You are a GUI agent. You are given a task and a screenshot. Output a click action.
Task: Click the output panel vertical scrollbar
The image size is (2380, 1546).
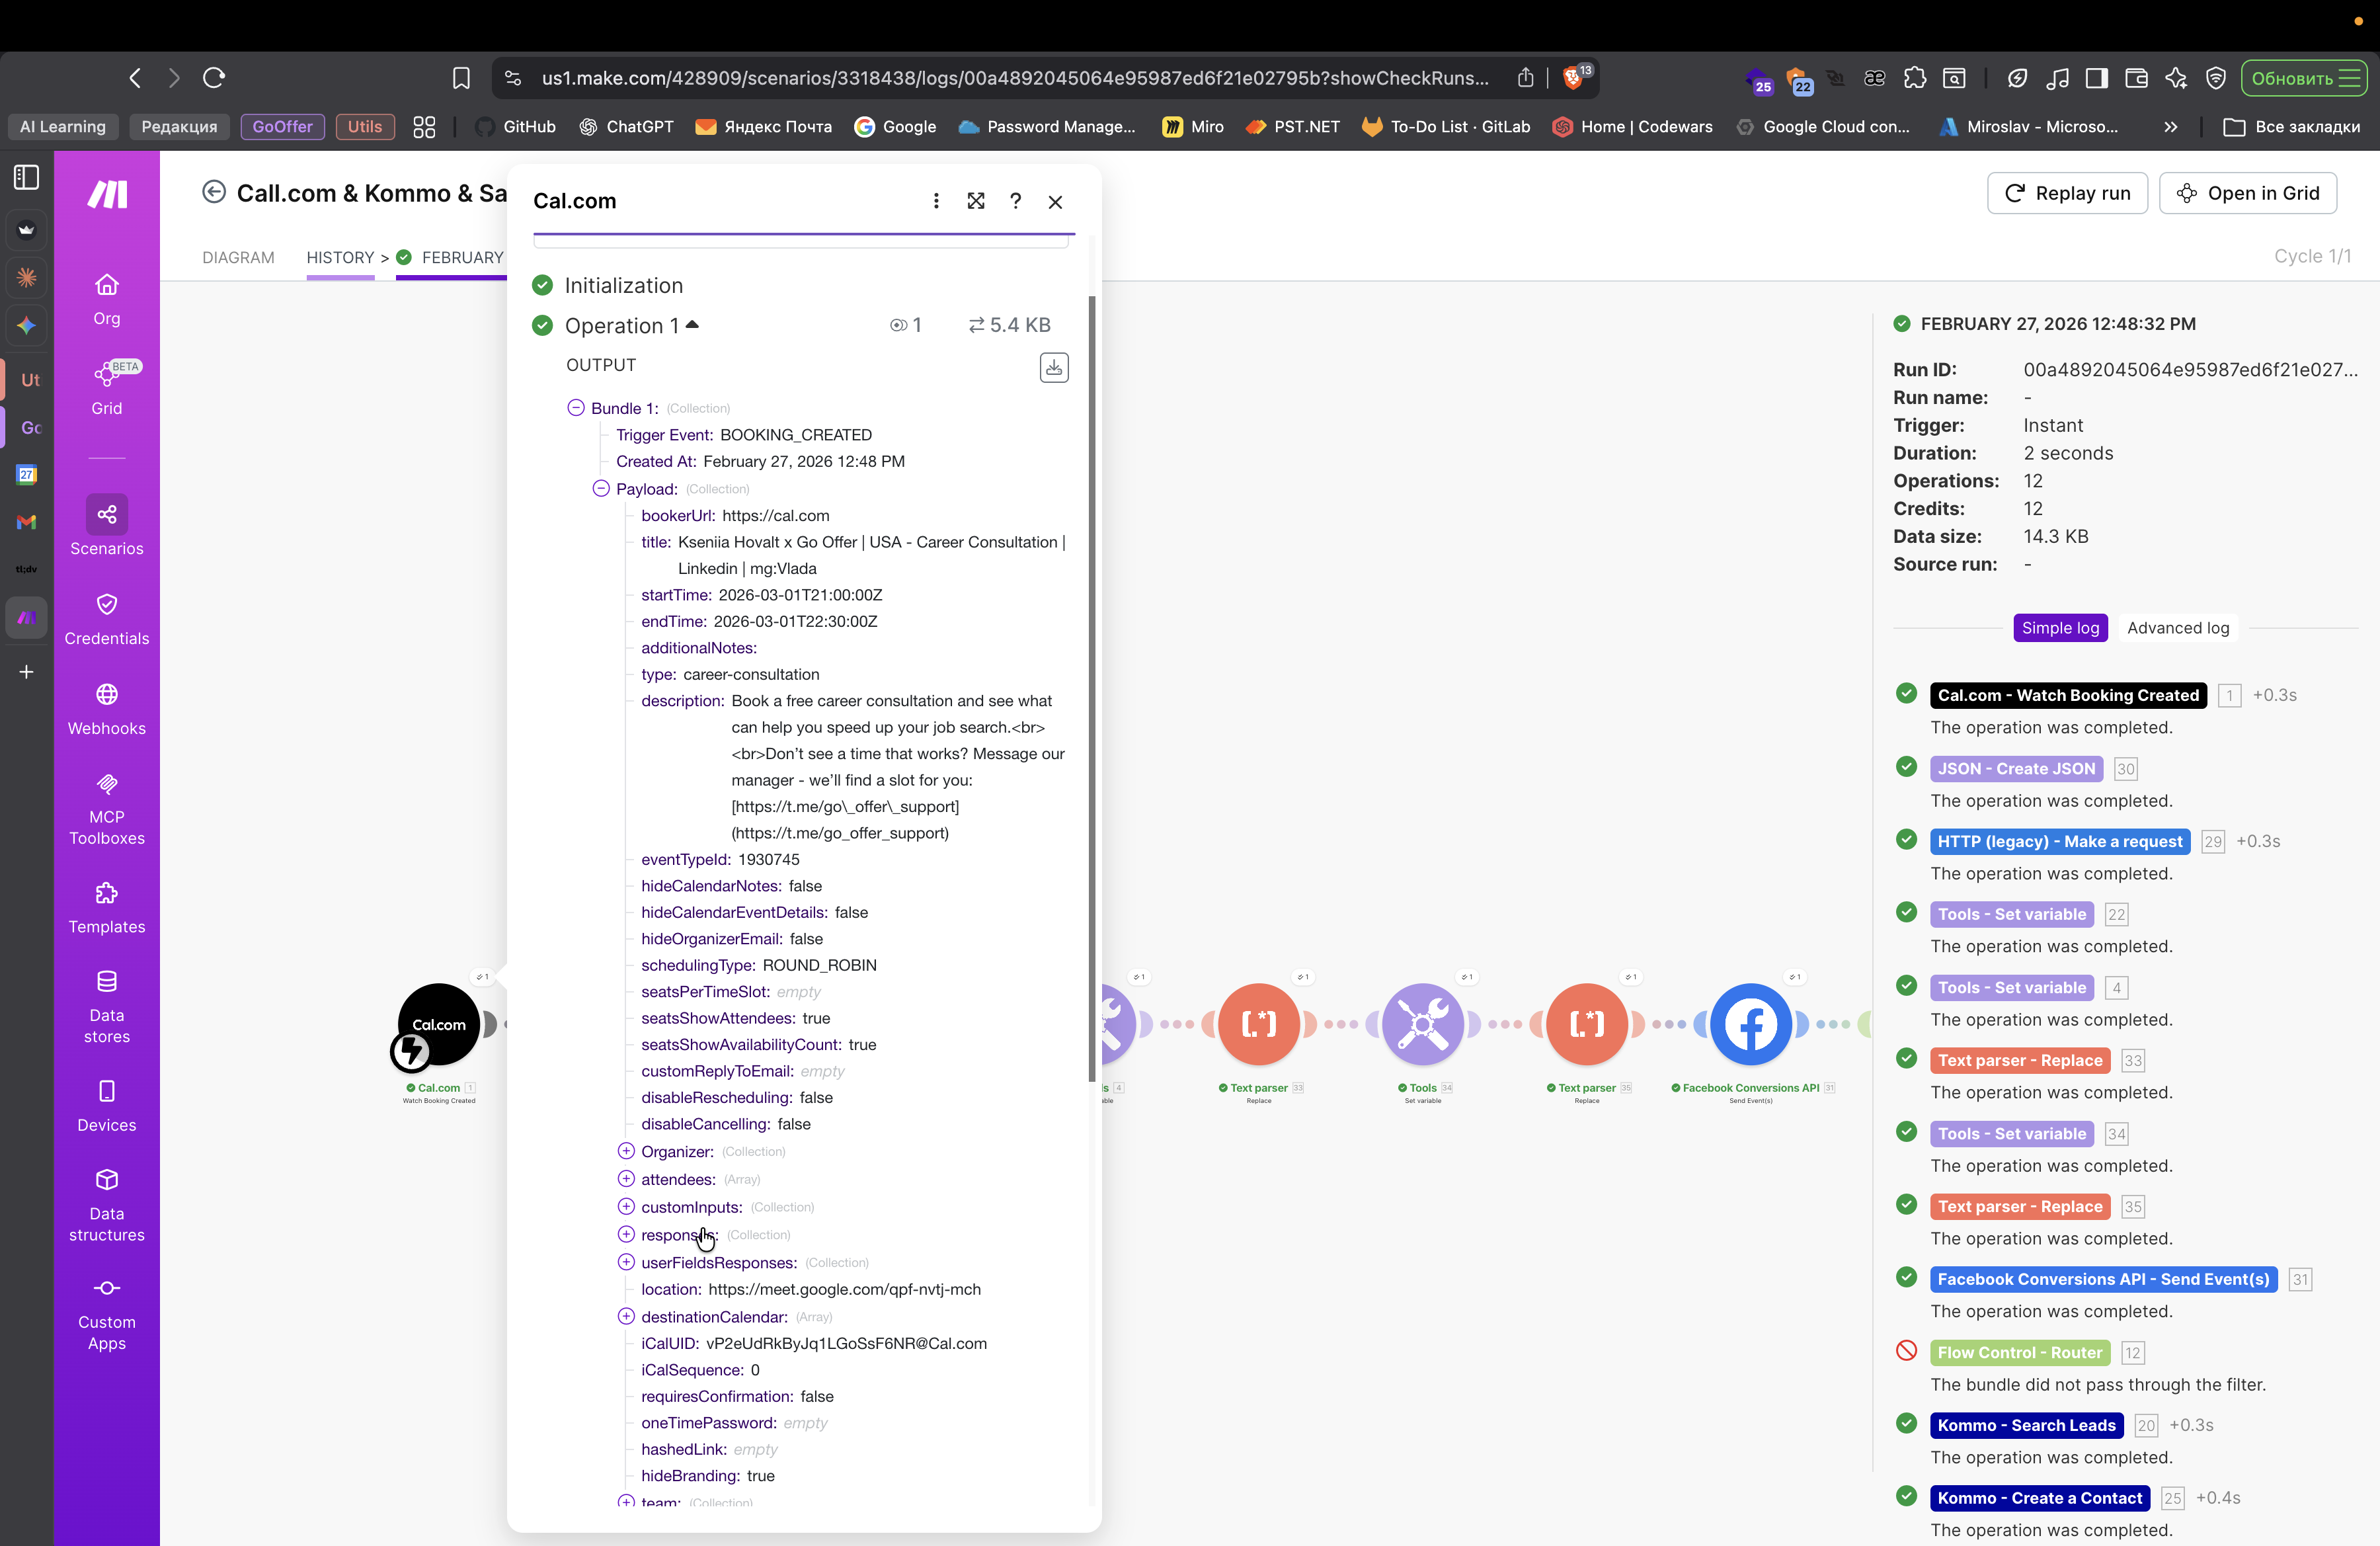tap(1092, 690)
